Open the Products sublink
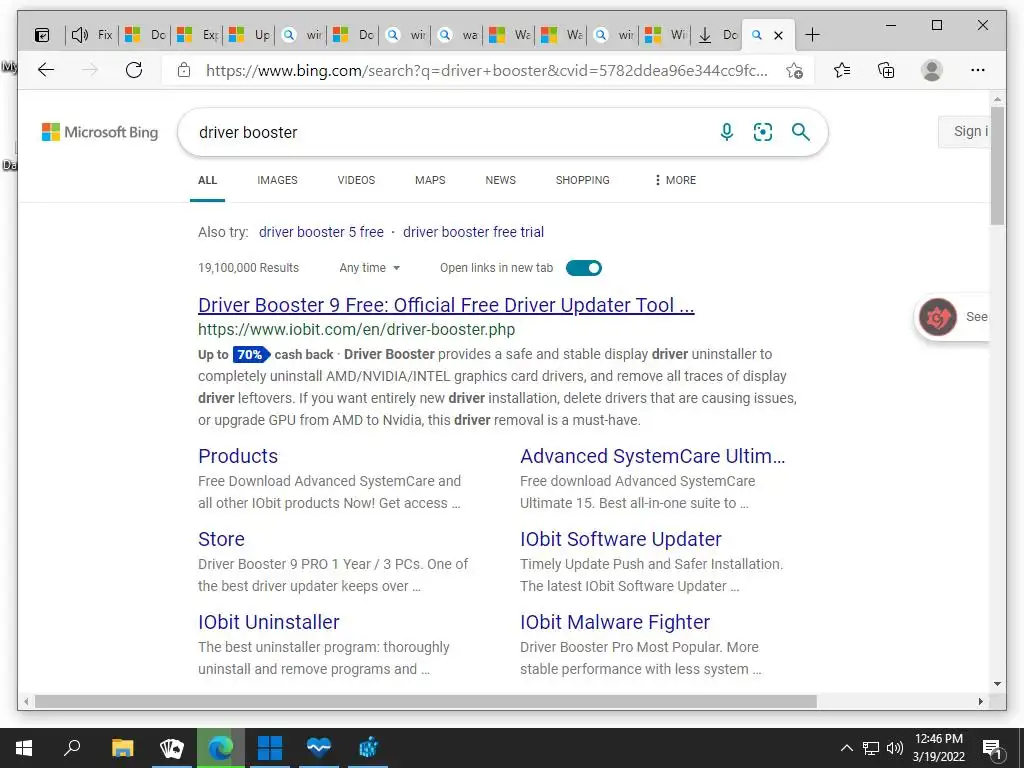This screenshot has height=768, width=1024. pos(238,456)
